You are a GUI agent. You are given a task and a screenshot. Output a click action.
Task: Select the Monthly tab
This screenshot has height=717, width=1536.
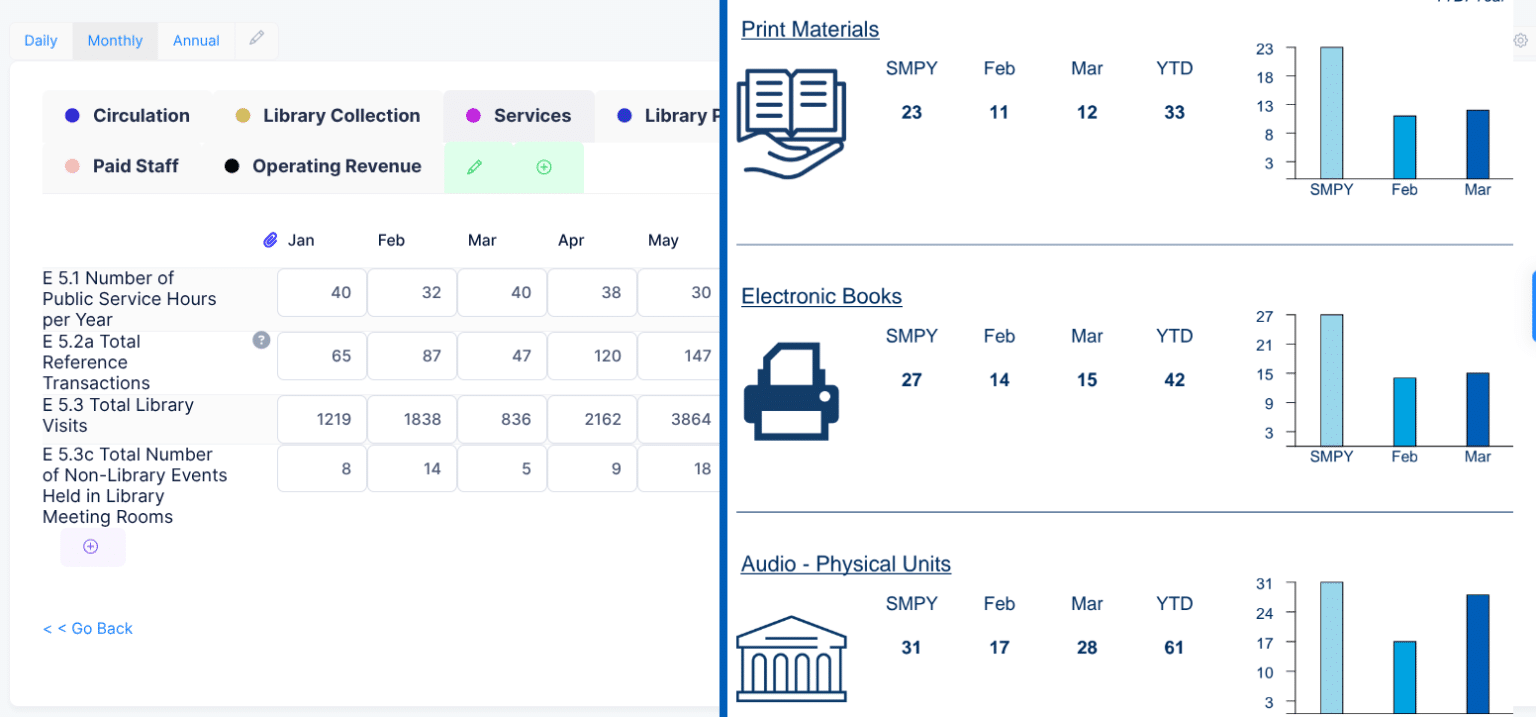pos(115,41)
